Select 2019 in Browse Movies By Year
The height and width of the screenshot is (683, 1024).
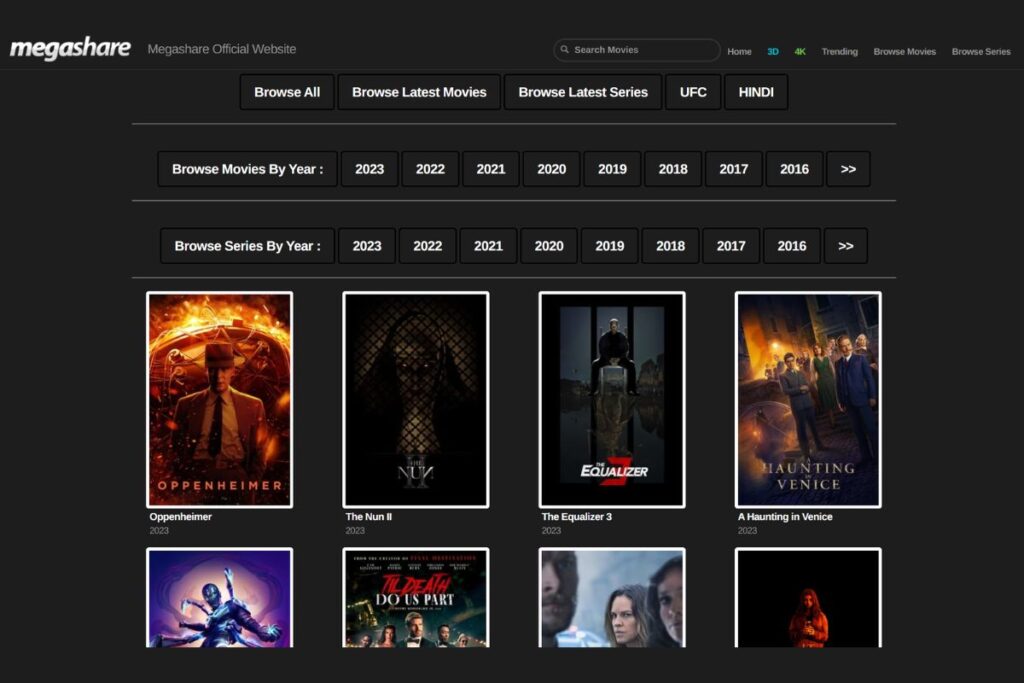(x=613, y=169)
